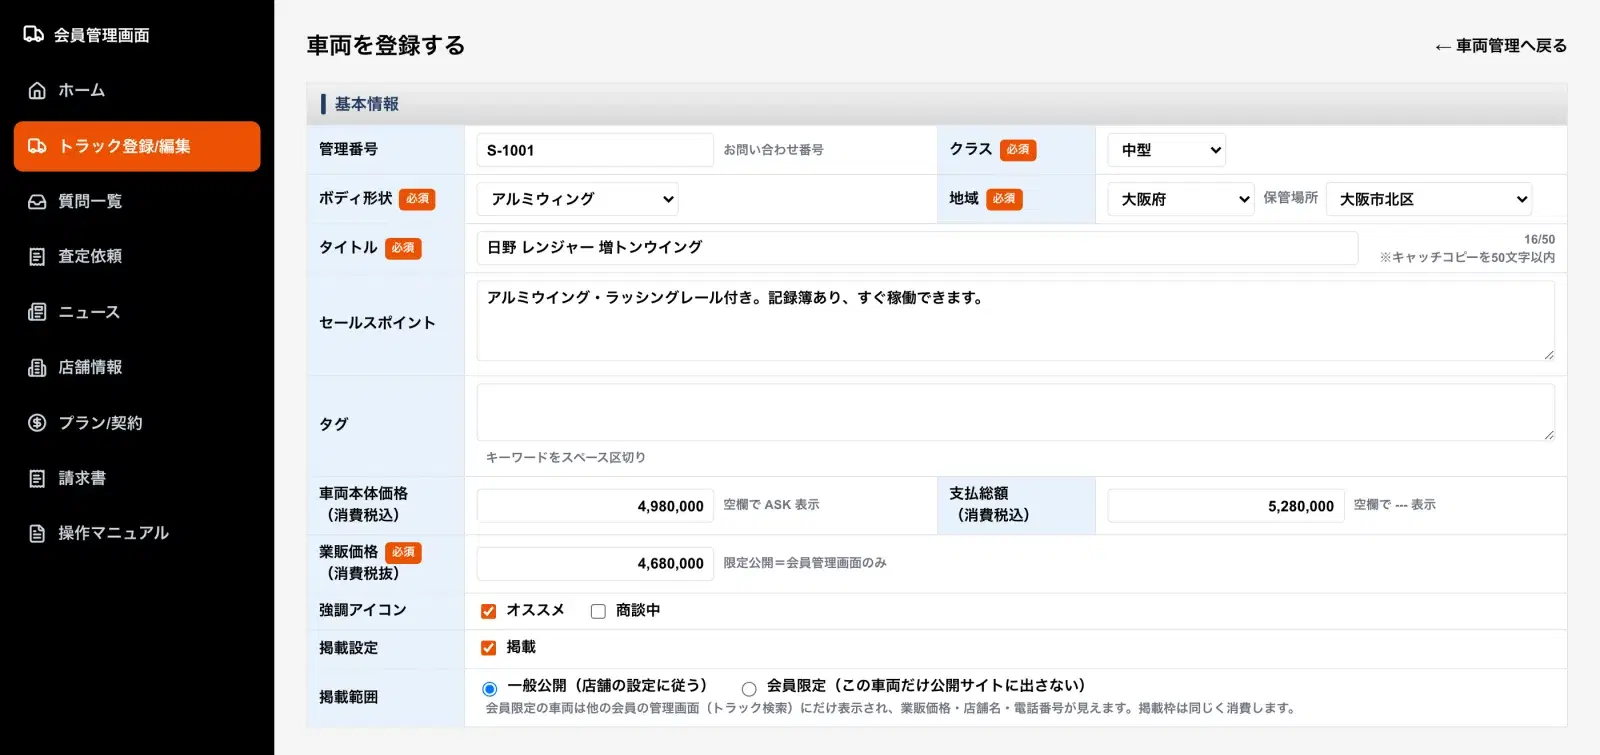The height and width of the screenshot is (755, 1600).
Task: Click the invoice icon beside 請求書
Action: (37, 479)
